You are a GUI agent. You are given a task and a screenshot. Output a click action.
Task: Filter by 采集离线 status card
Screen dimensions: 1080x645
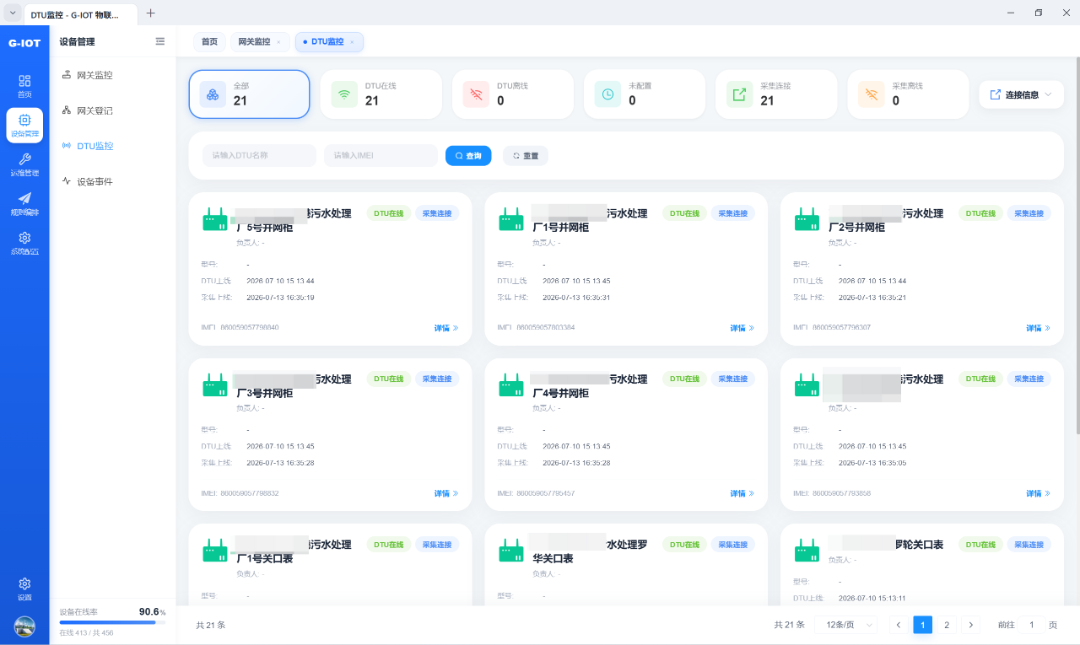(x=907, y=94)
